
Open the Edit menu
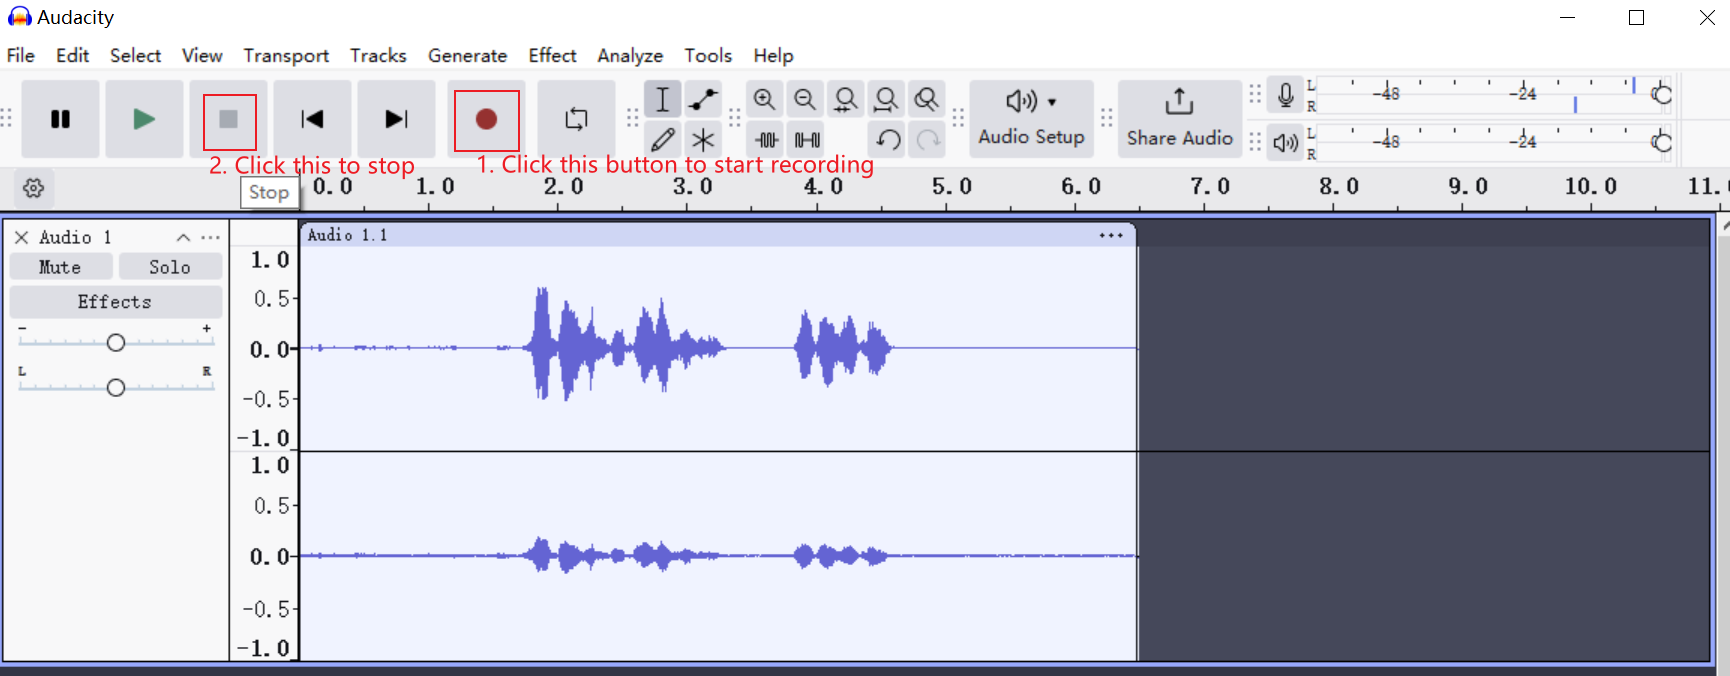[x=72, y=55]
